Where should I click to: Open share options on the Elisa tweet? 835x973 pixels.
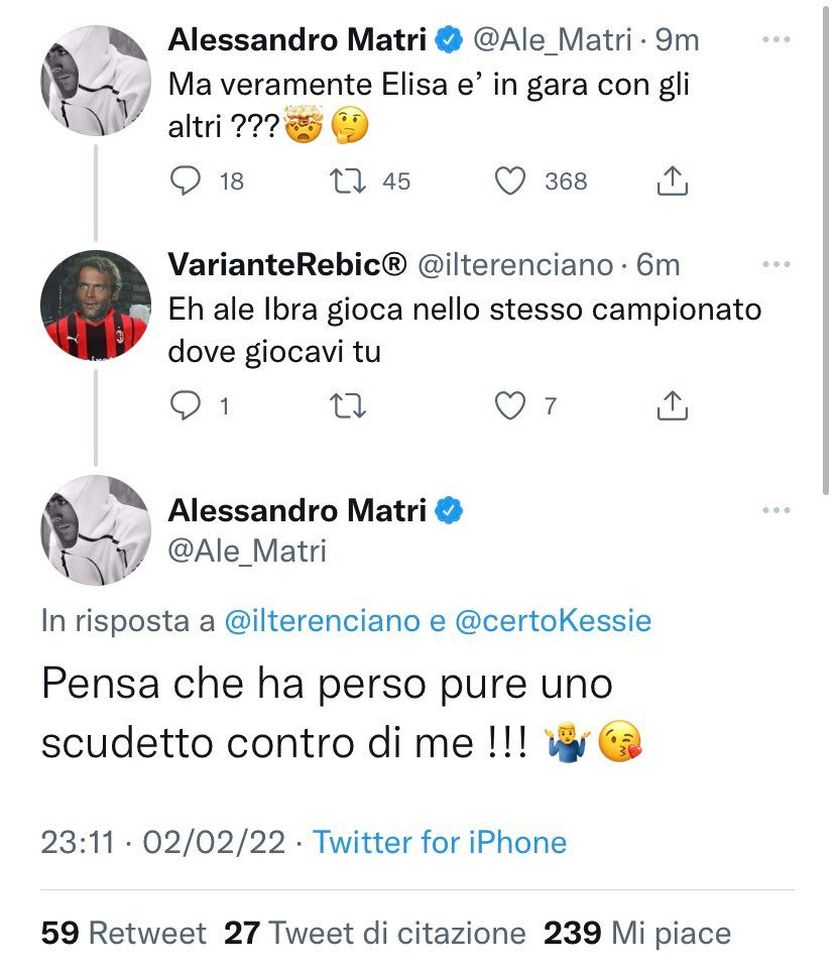coord(671,181)
